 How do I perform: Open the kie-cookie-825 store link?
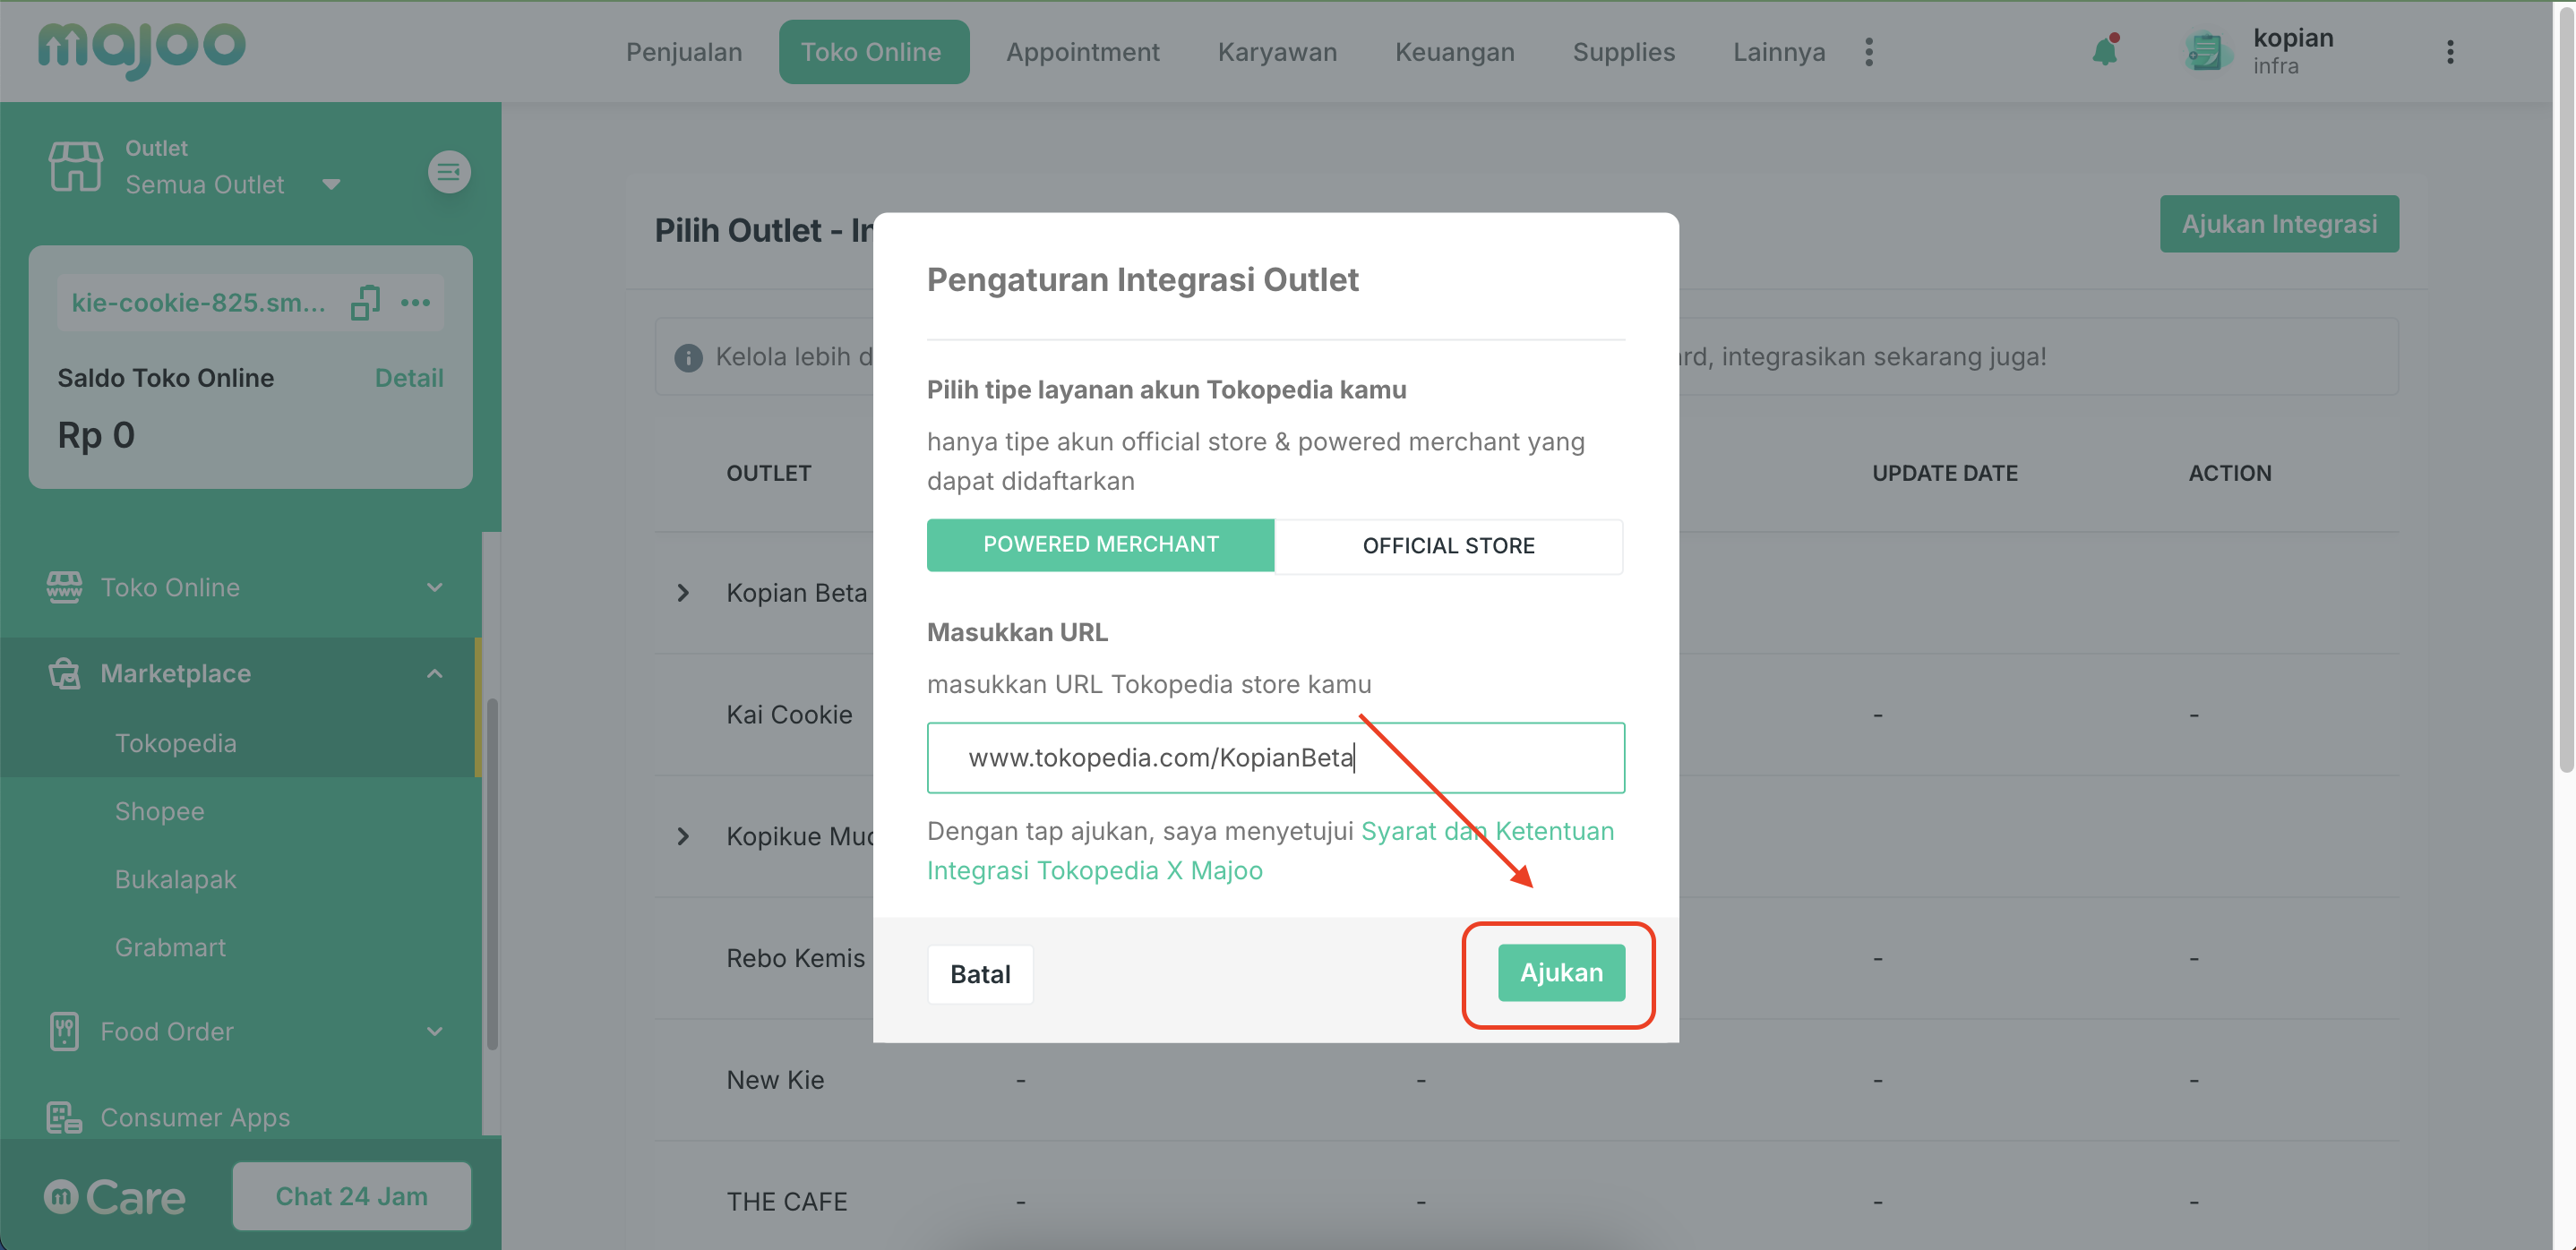[198, 302]
